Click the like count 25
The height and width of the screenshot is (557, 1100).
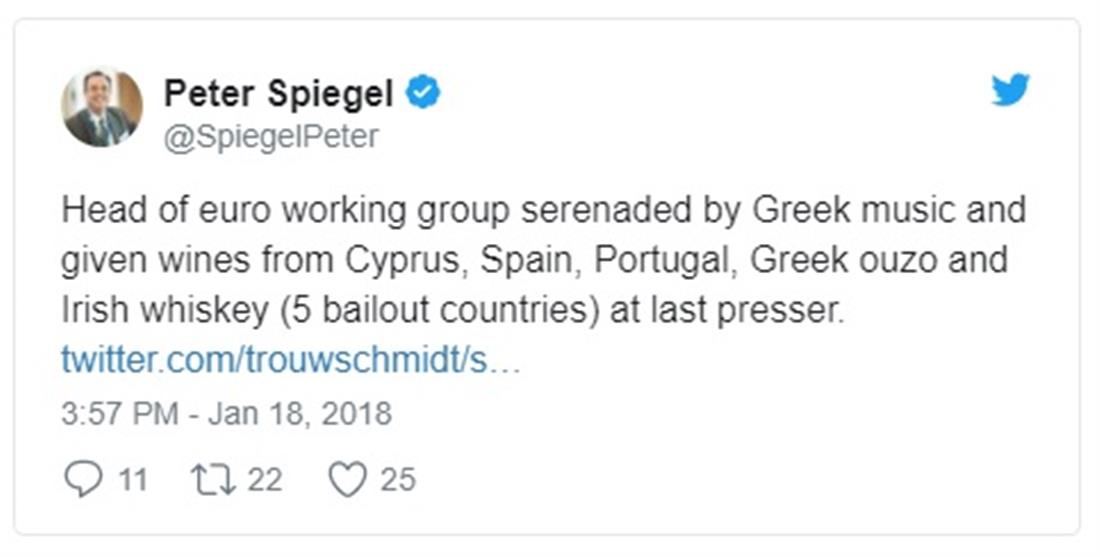click(397, 480)
